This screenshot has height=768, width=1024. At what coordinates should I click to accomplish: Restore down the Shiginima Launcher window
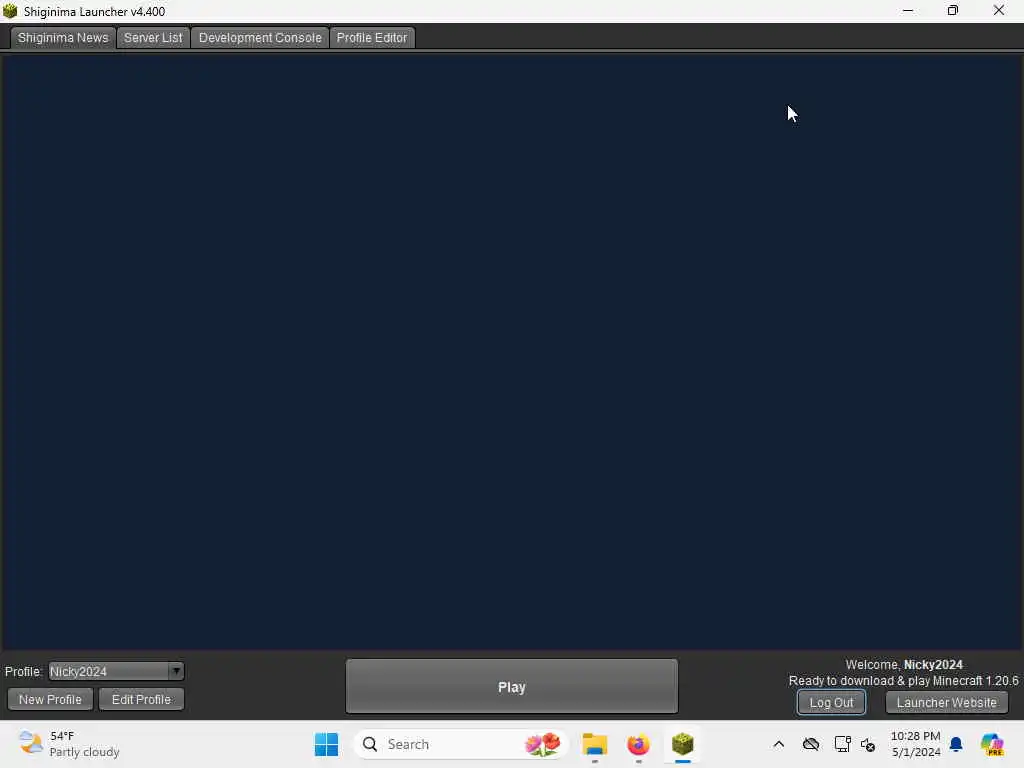[x=953, y=10]
